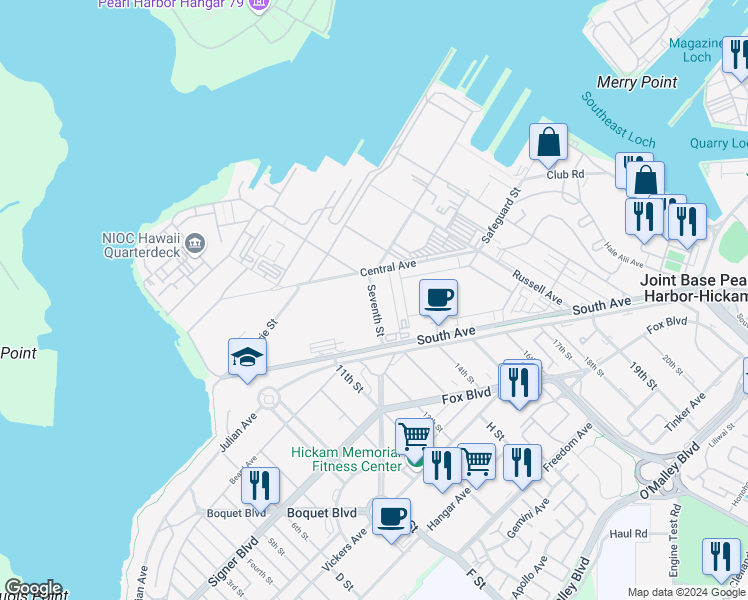Click the Merry Point label

[637, 82]
